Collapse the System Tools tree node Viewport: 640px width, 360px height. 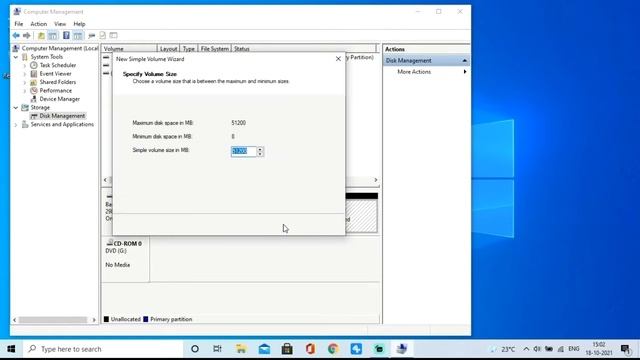16,57
